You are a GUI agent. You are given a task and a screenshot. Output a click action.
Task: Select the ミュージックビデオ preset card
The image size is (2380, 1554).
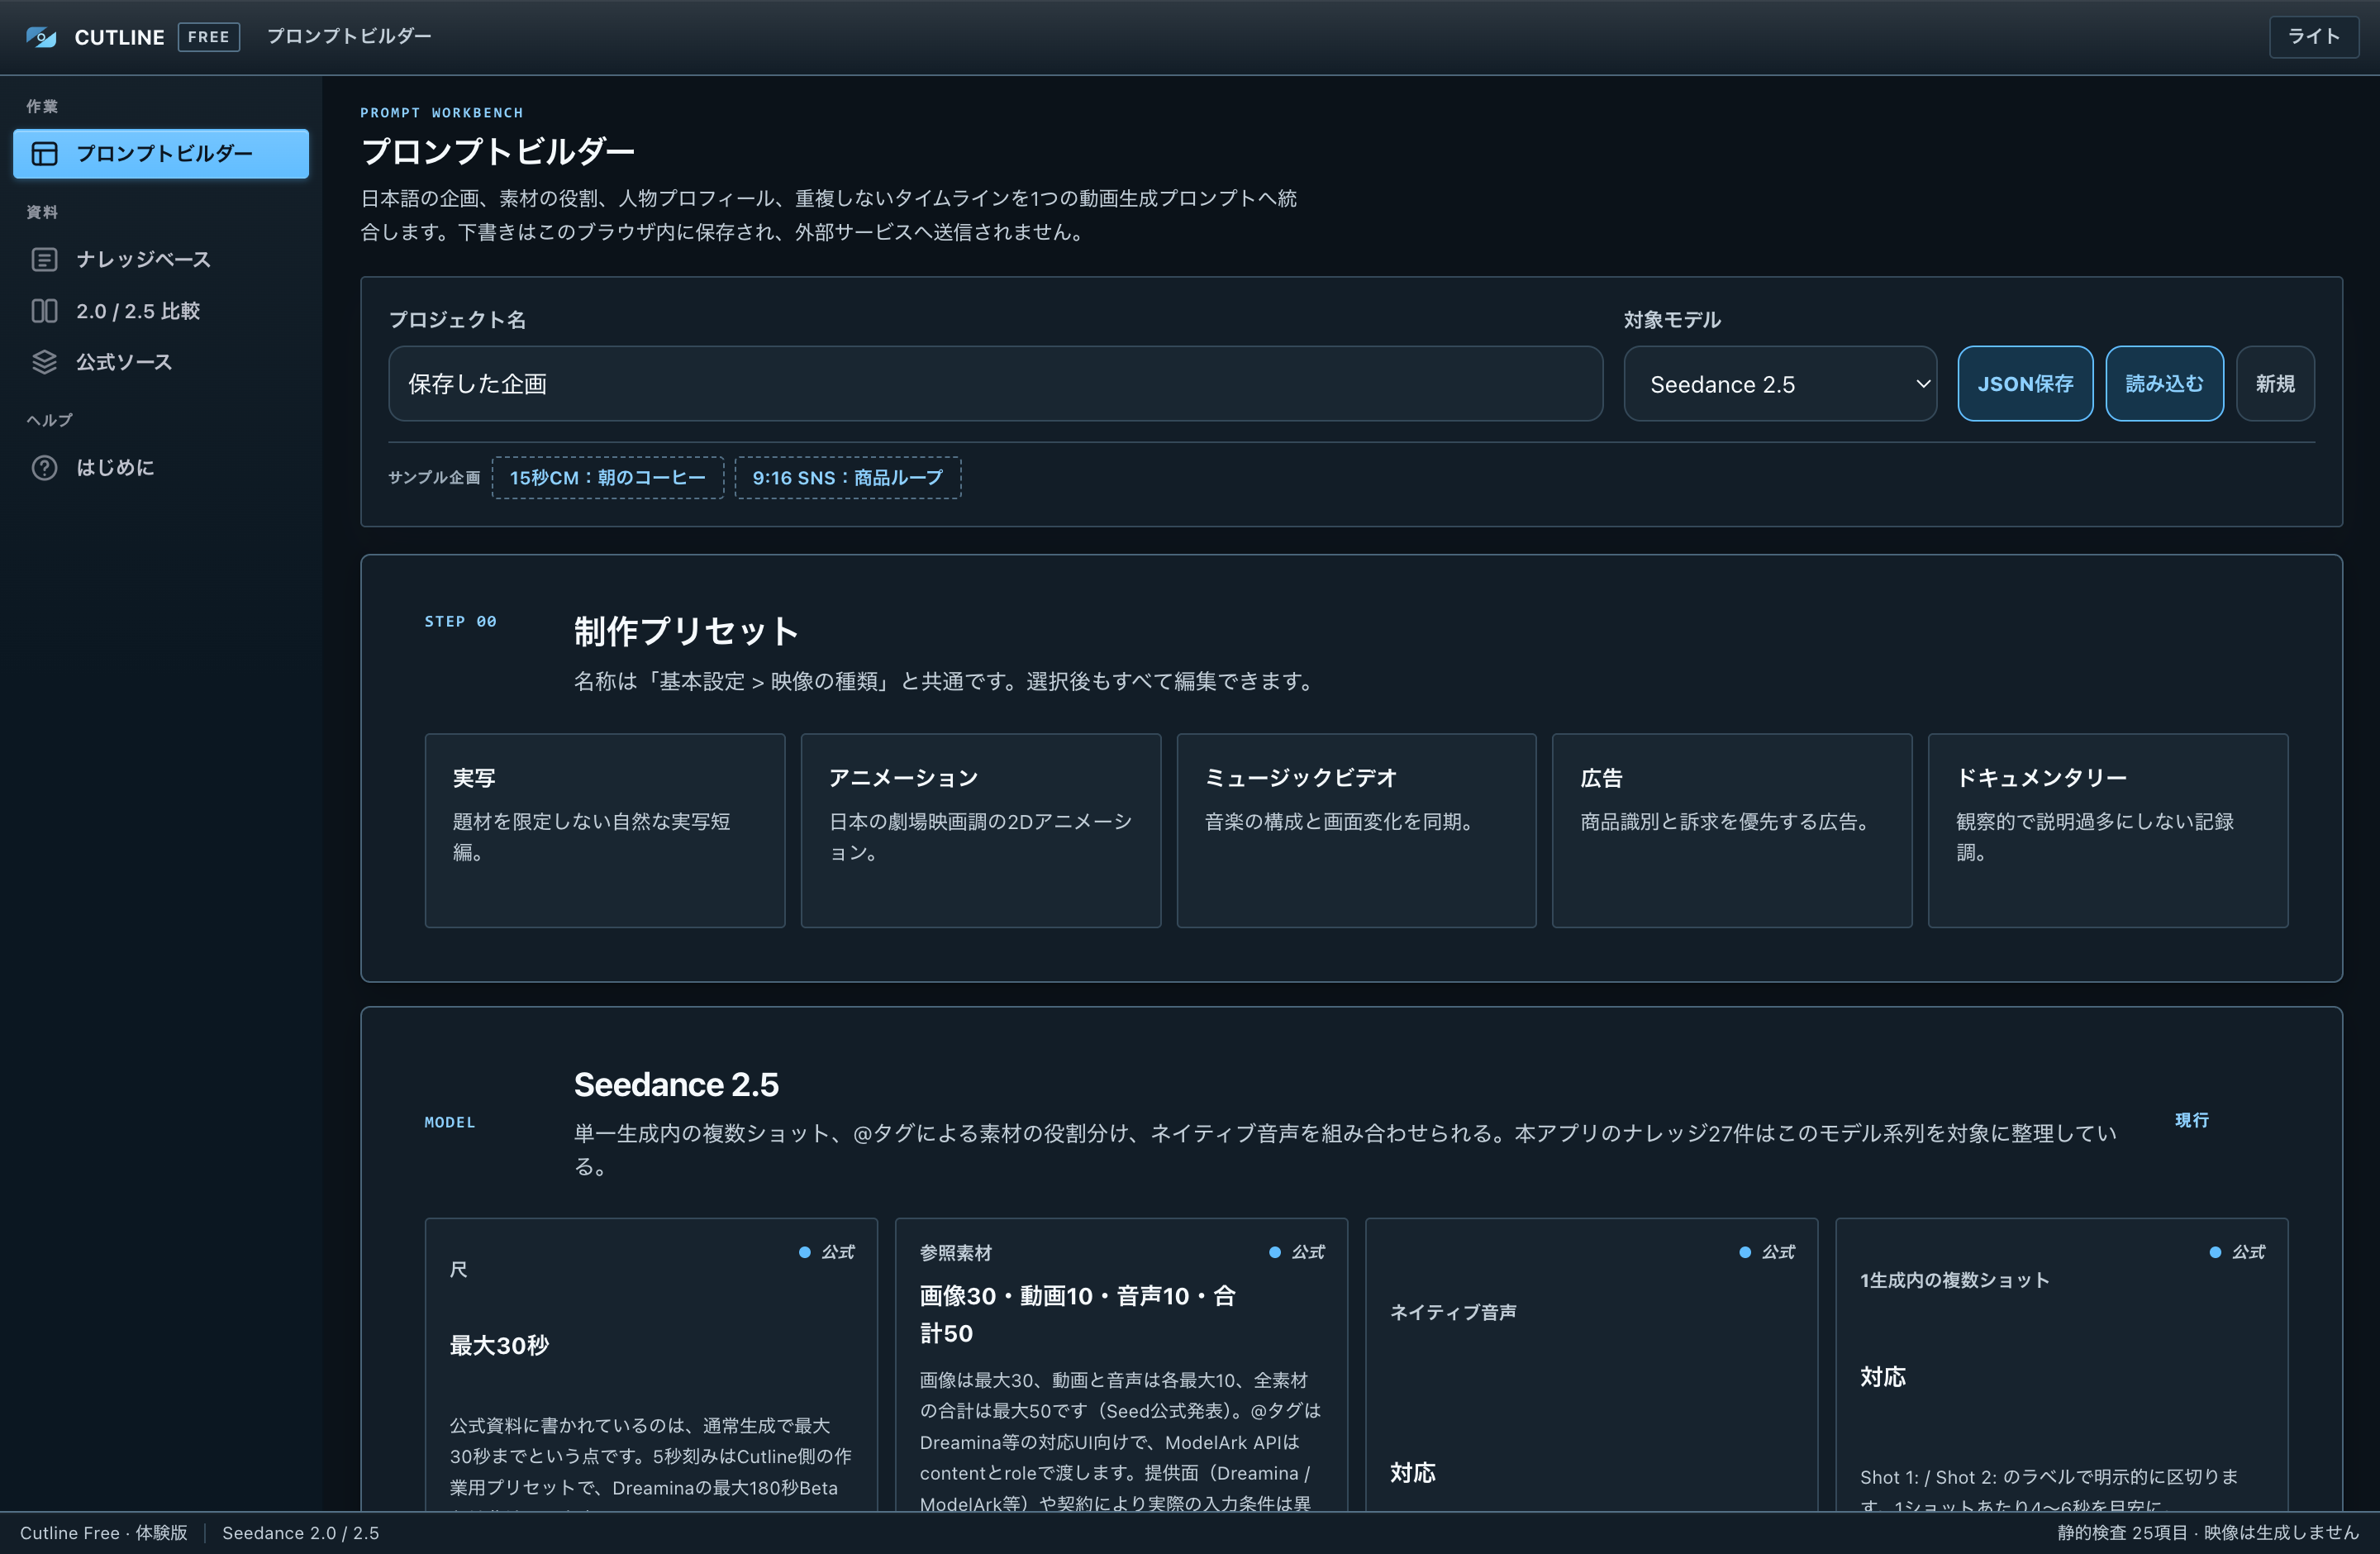coord(1356,831)
